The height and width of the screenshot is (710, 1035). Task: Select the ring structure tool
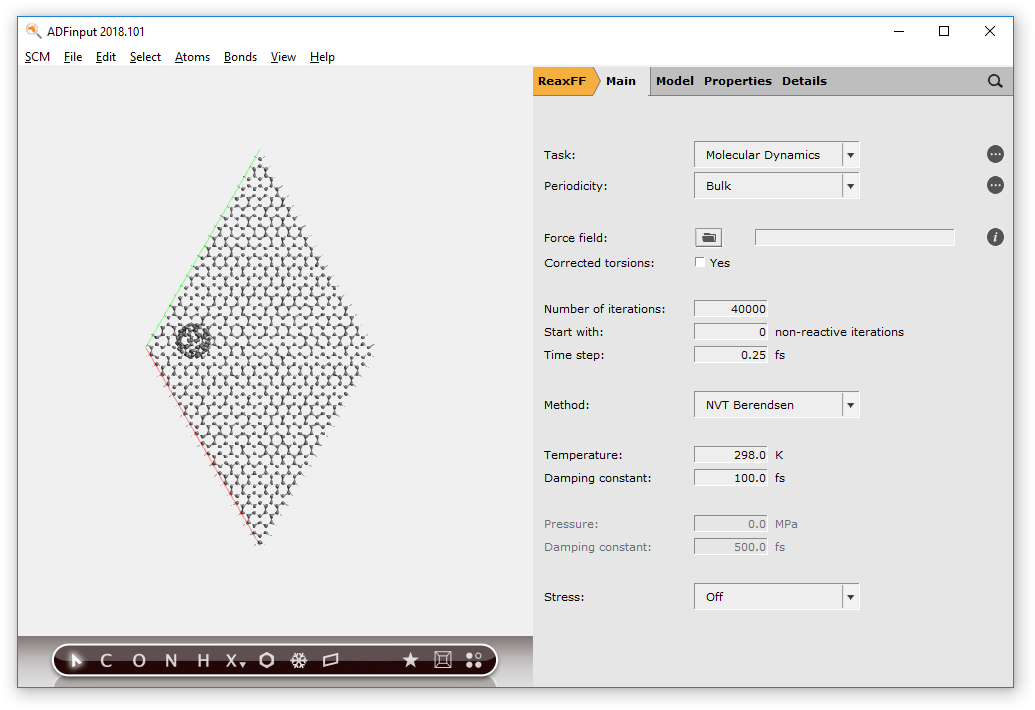267,661
